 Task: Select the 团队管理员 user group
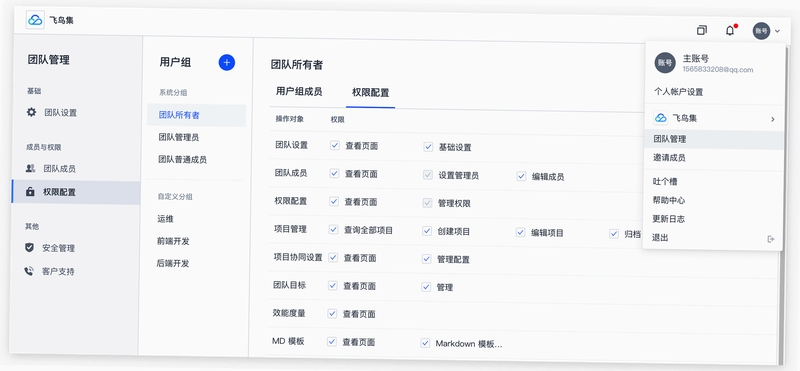(179, 137)
